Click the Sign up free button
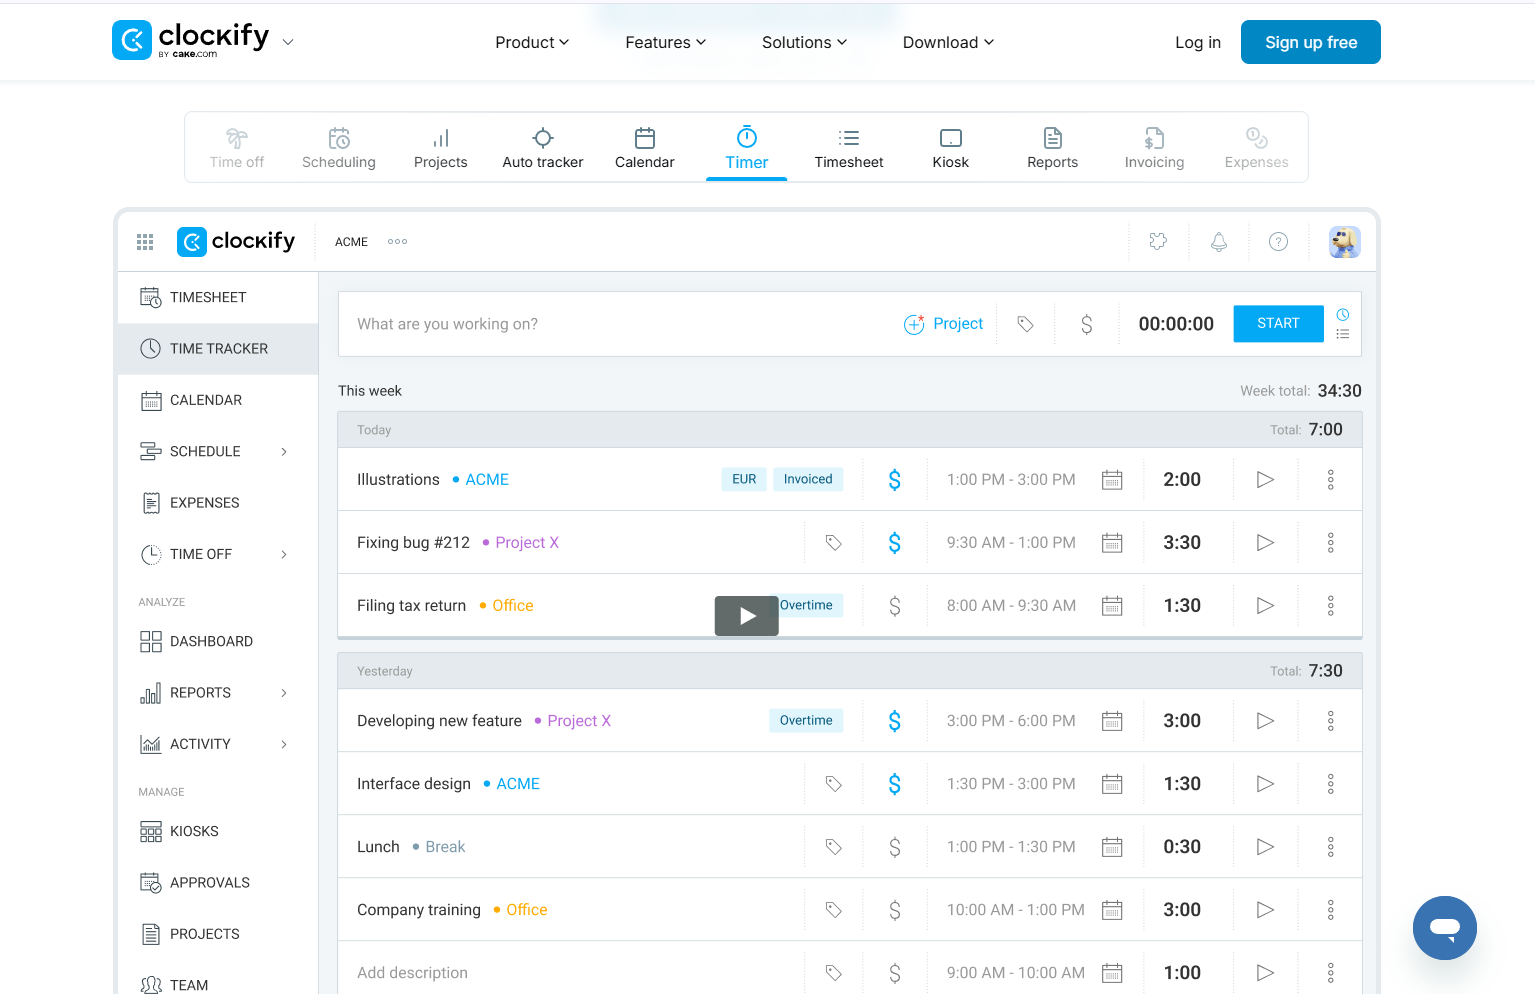The height and width of the screenshot is (994, 1535). (1310, 42)
